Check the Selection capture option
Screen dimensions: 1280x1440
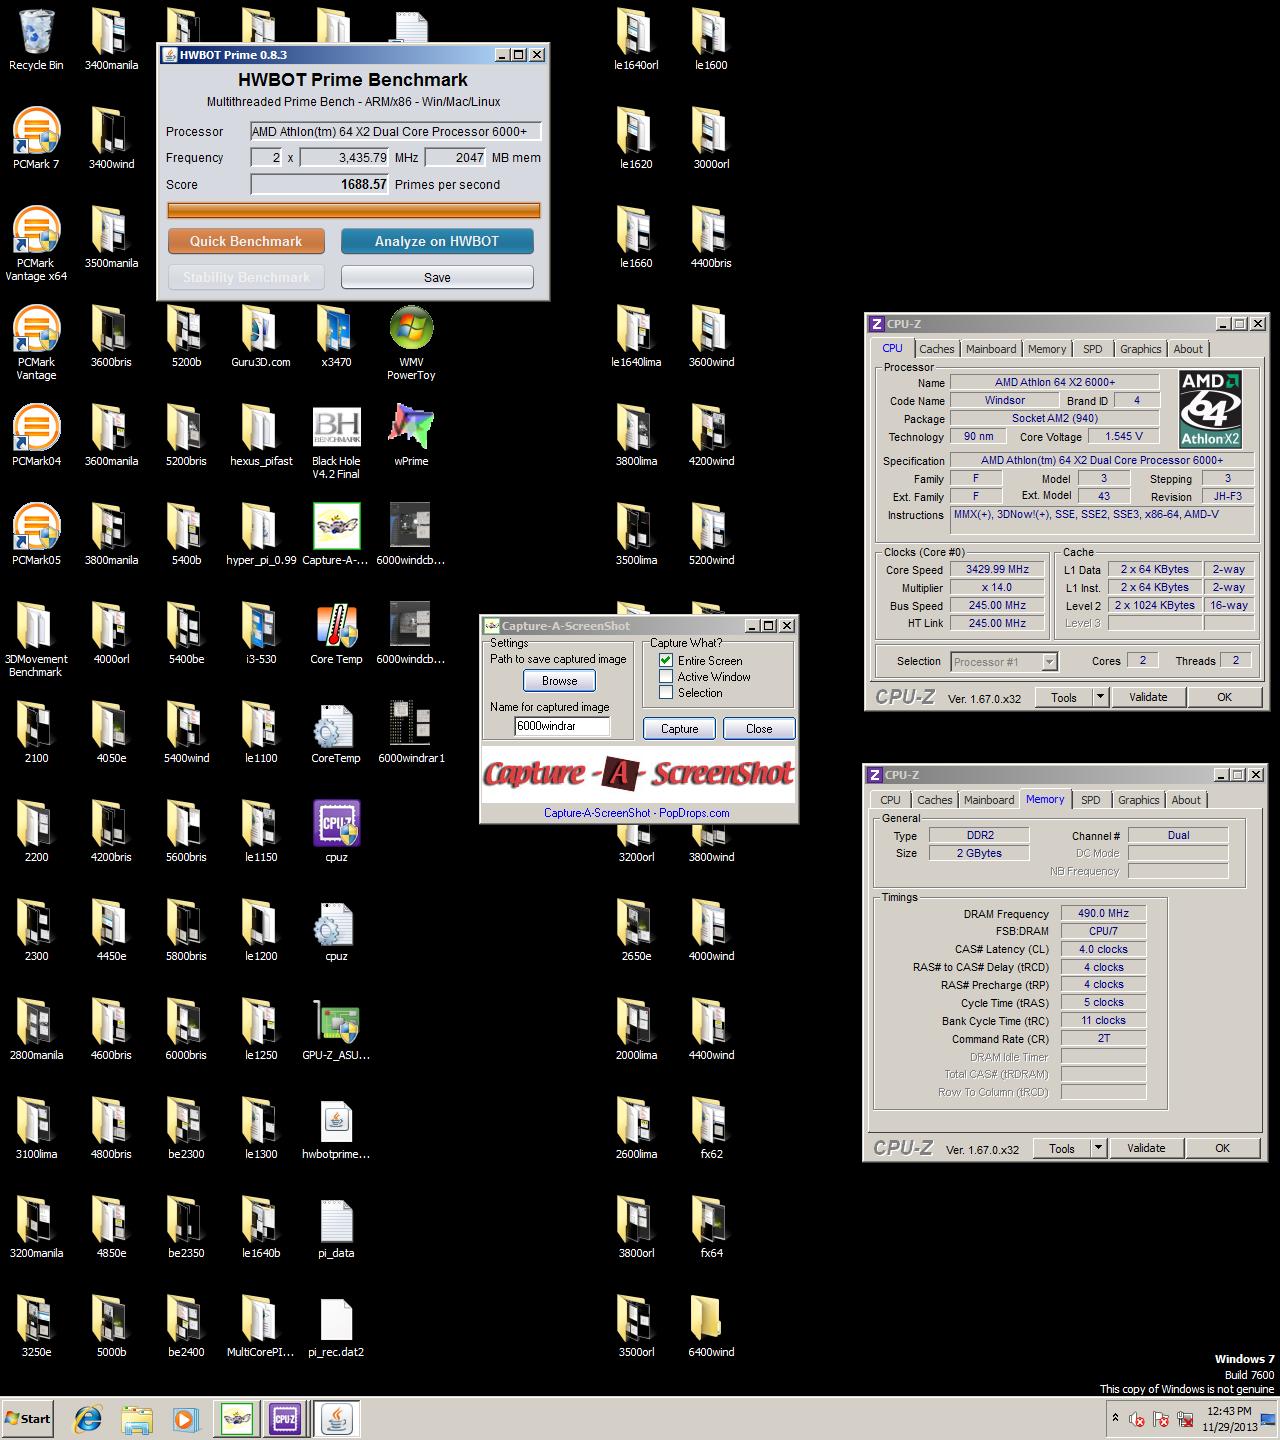[x=666, y=692]
